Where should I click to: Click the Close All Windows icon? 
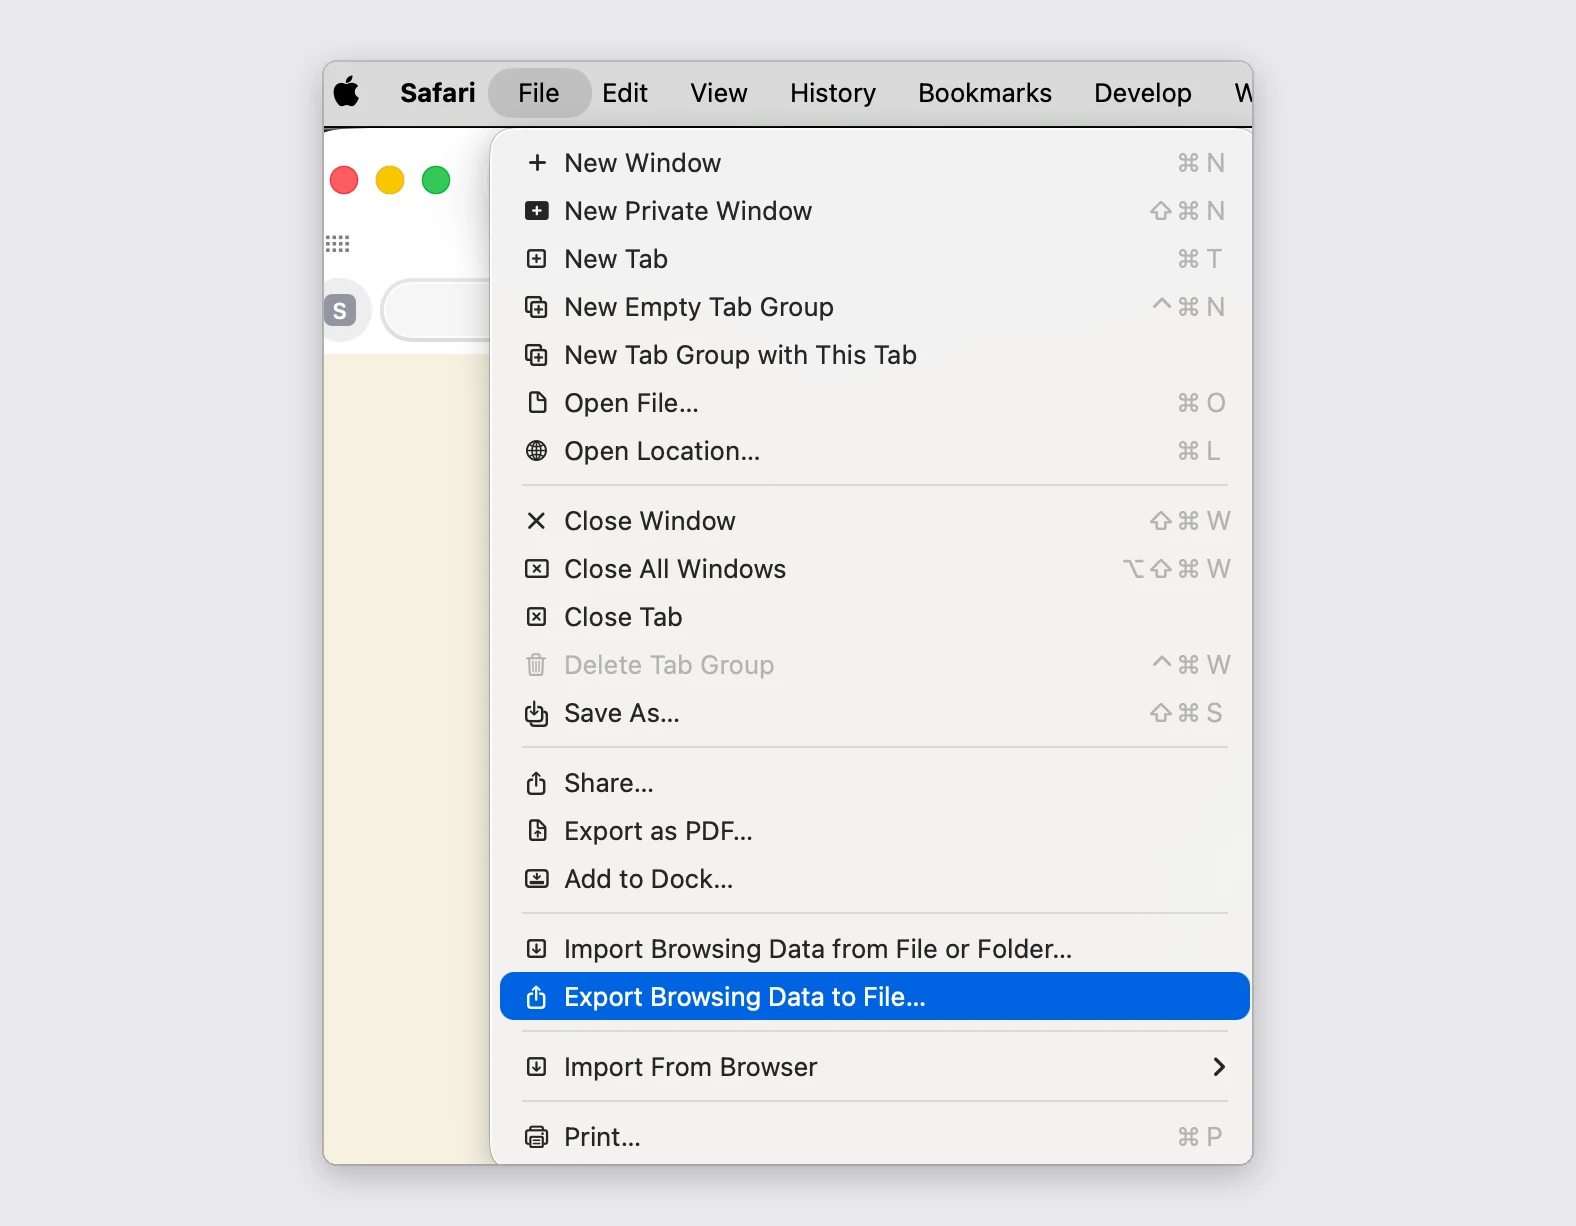point(537,569)
